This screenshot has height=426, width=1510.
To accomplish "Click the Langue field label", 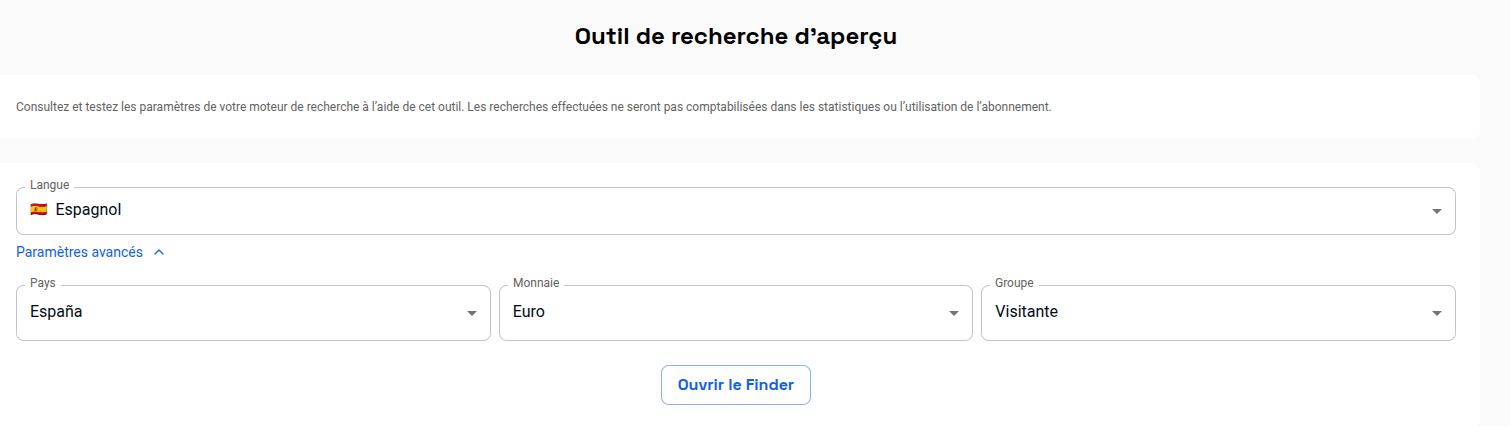I will [50, 185].
